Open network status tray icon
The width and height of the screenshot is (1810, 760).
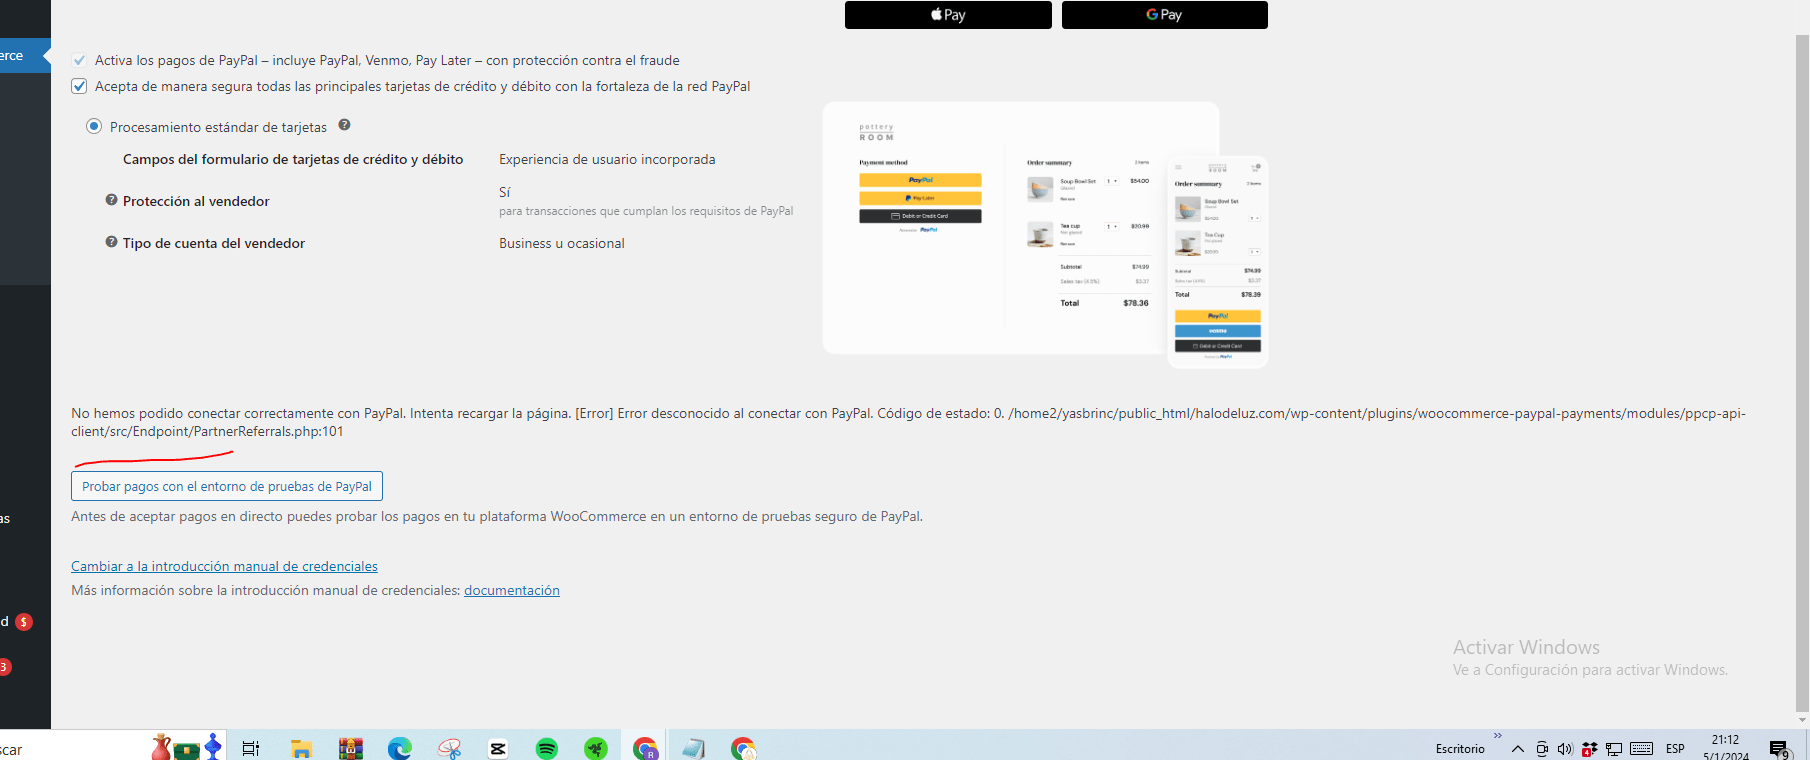coord(1614,749)
